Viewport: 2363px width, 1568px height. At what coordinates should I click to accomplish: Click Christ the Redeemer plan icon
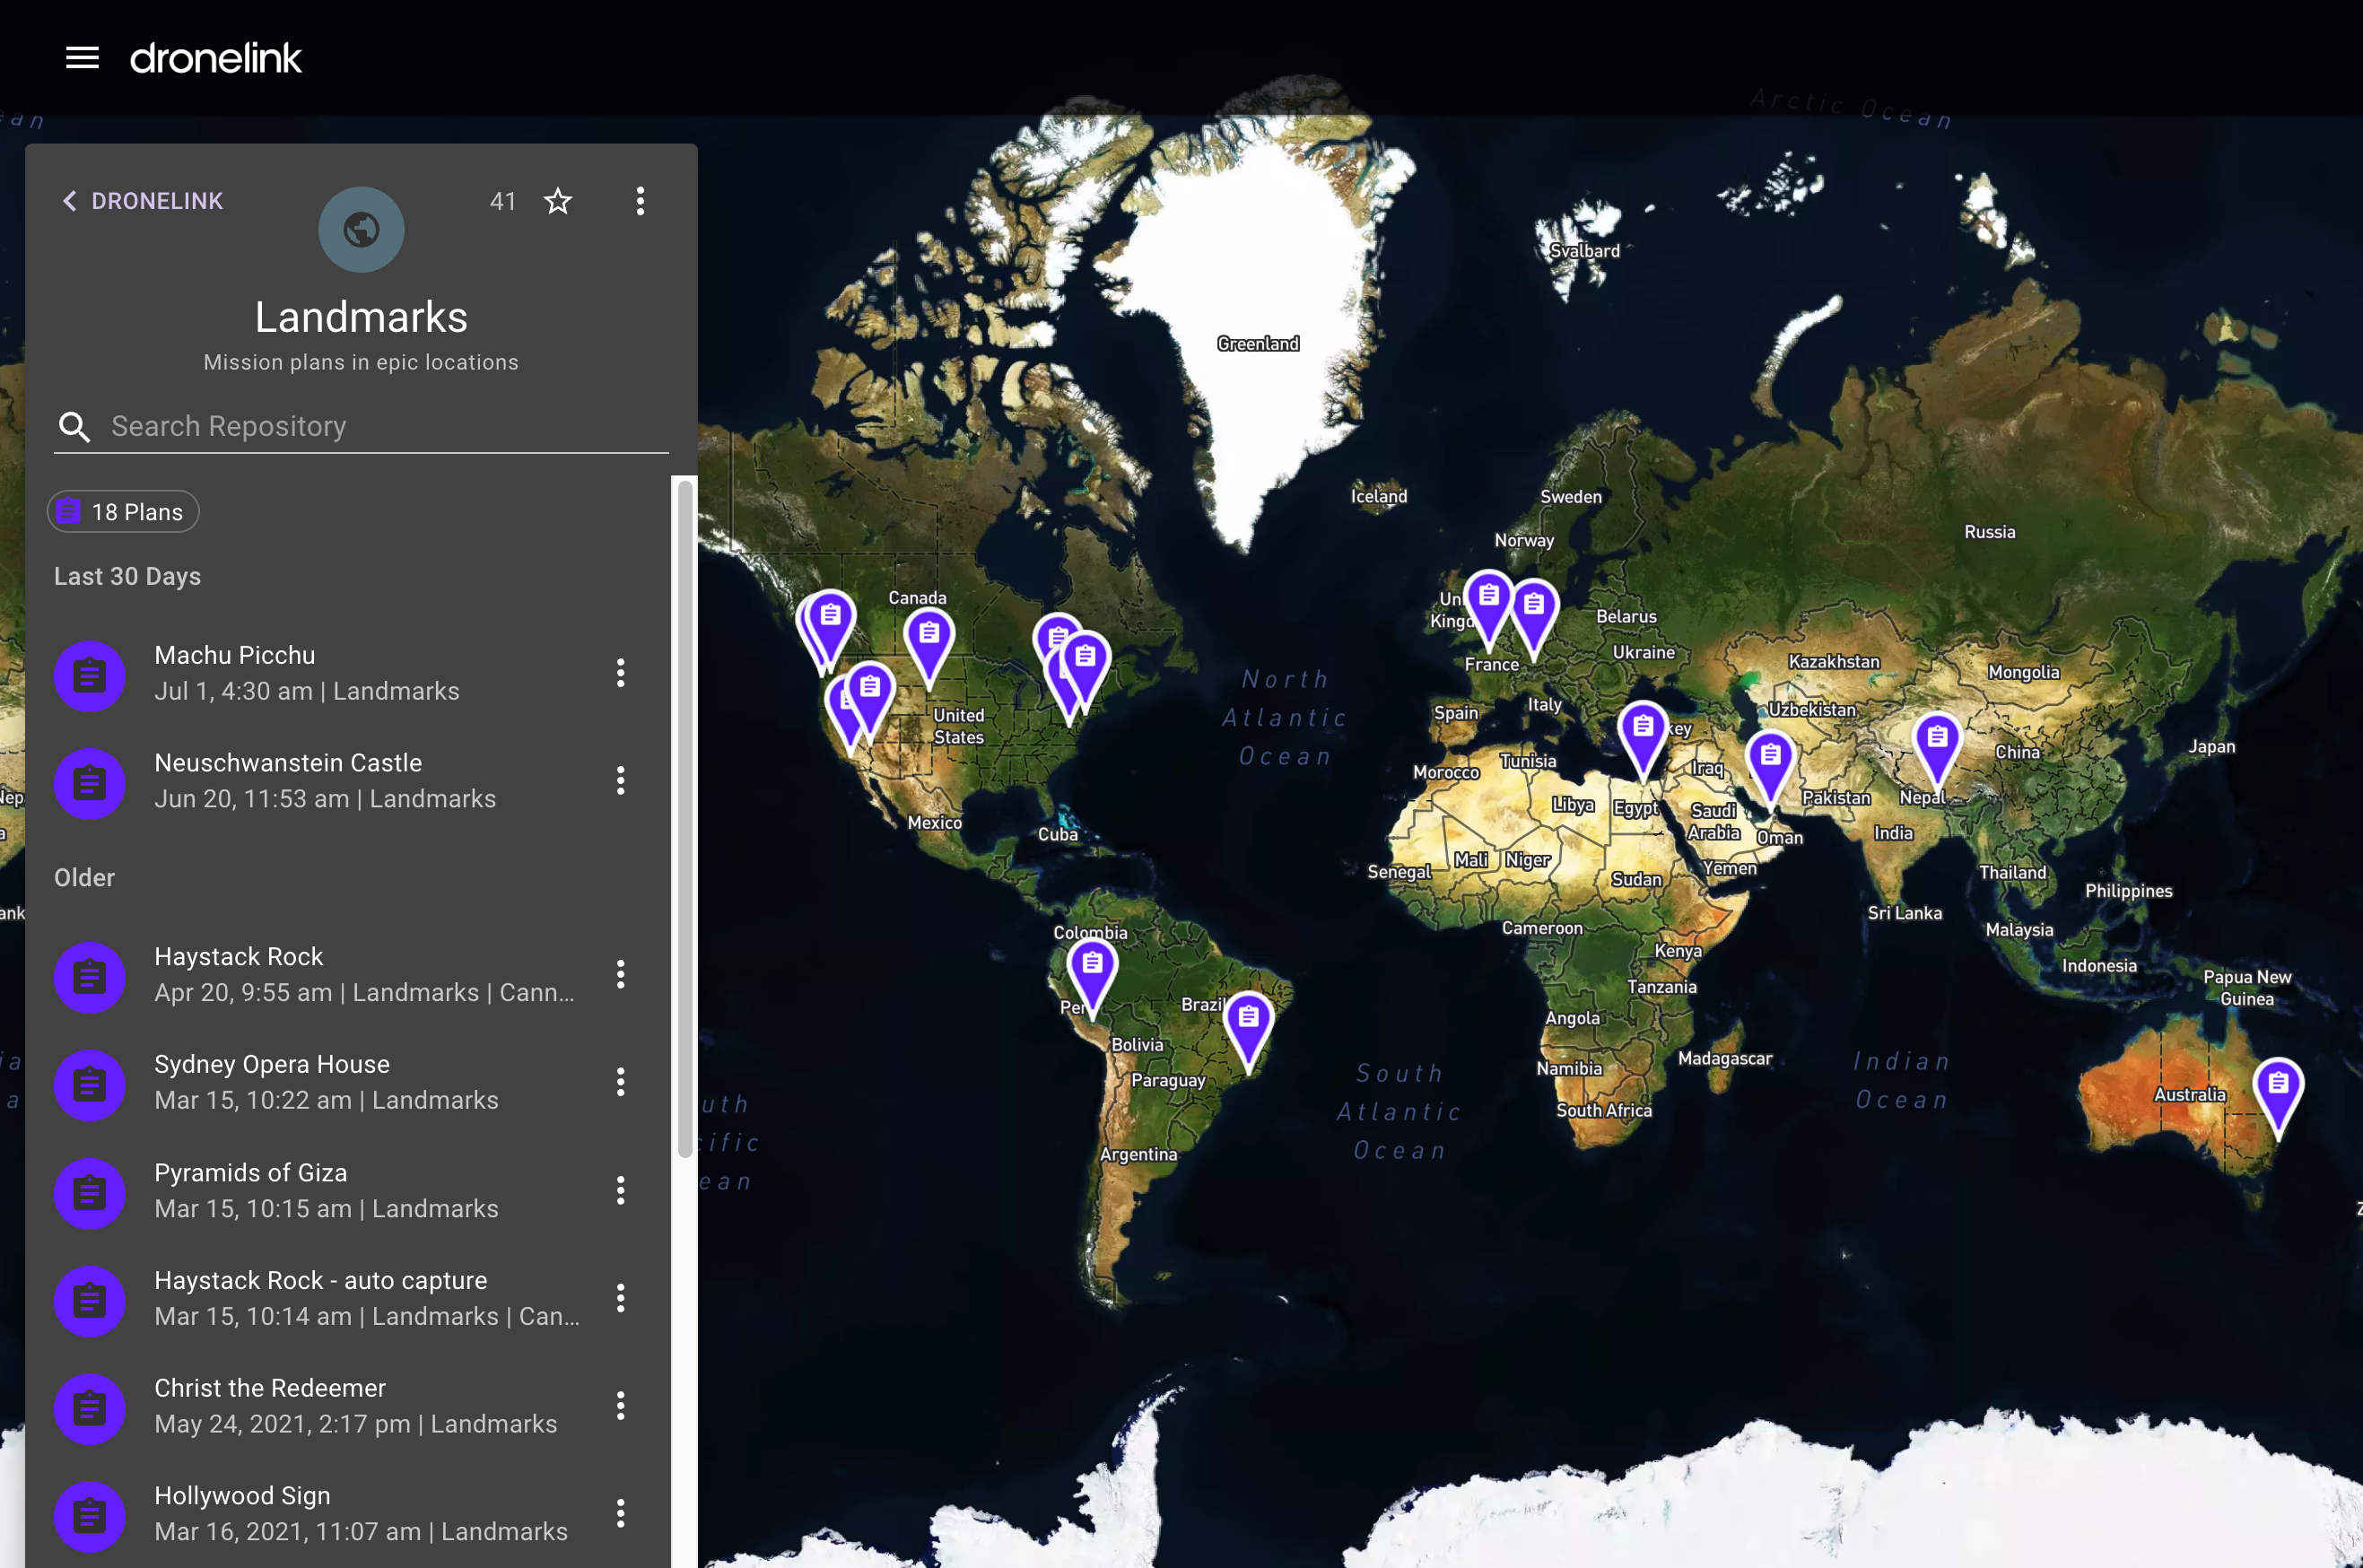click(90, 1409)
